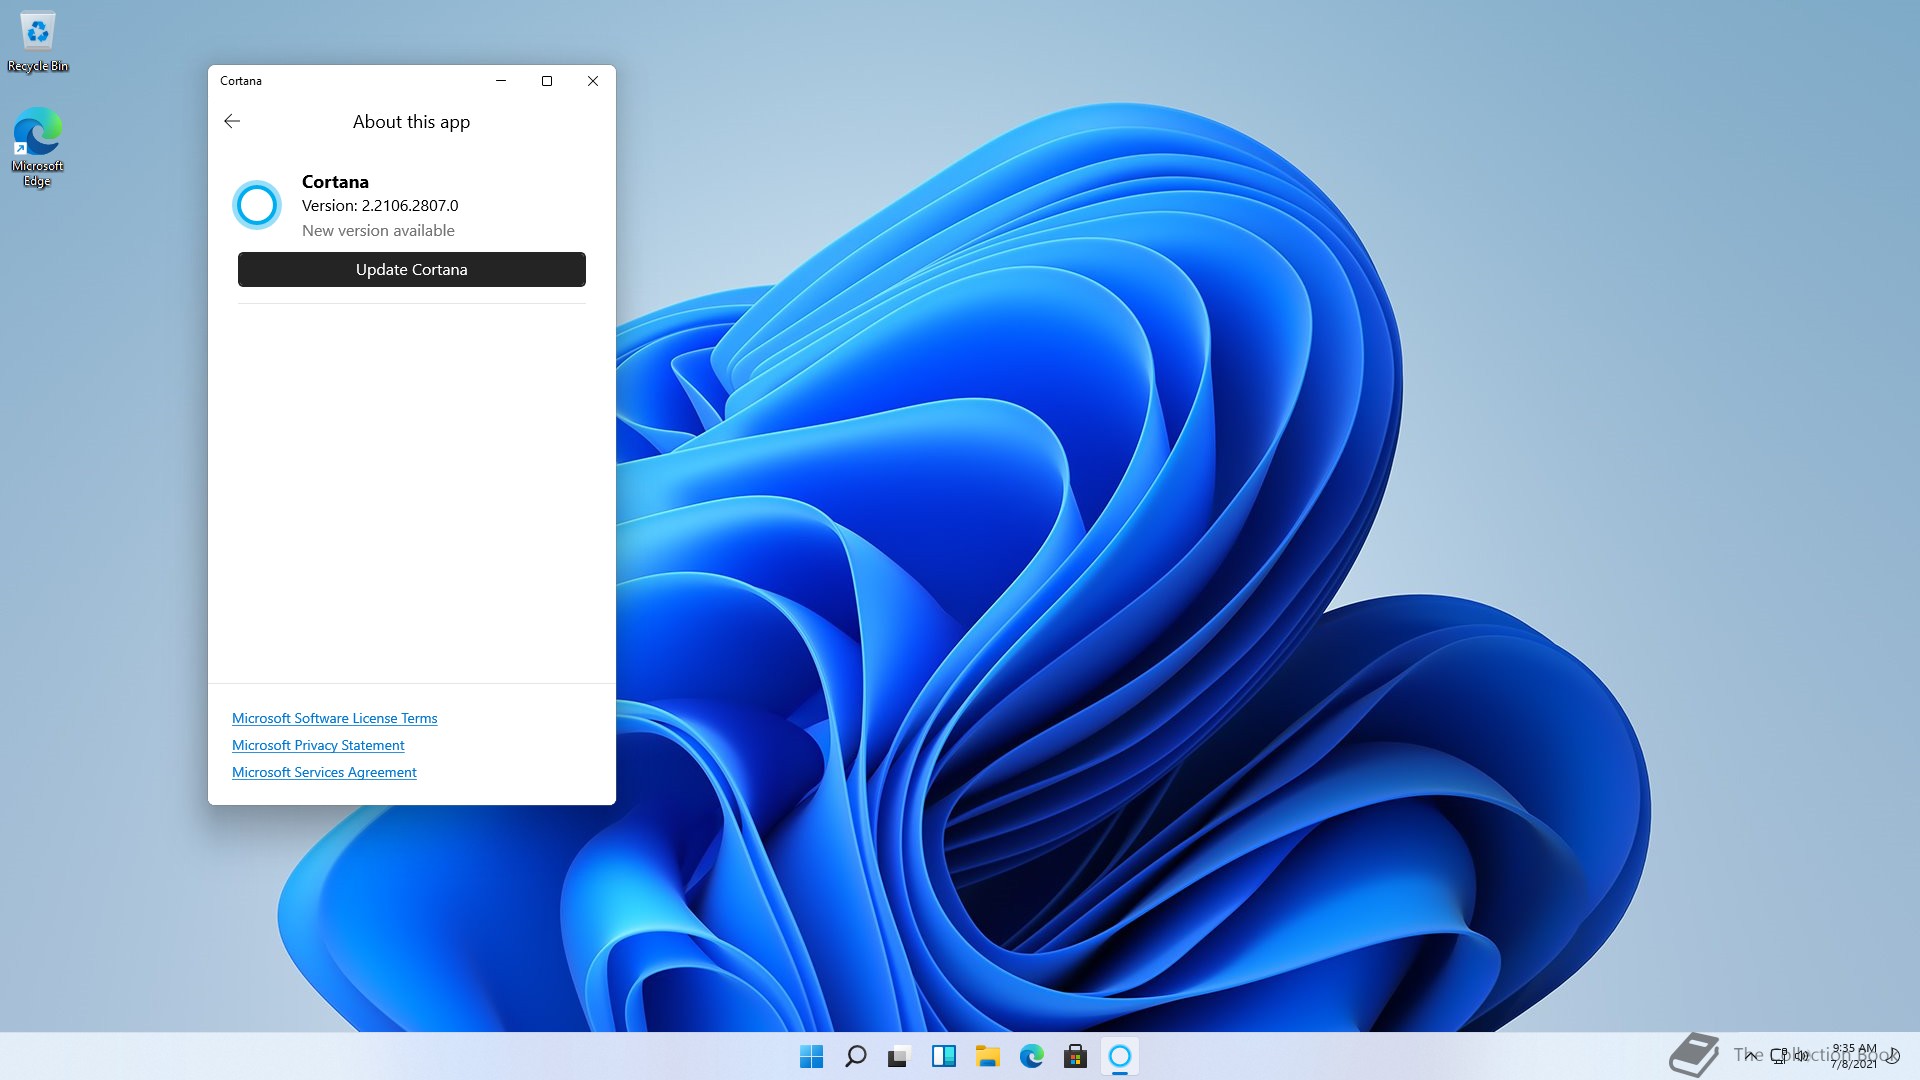Open the Recycle Bin desktop icon
Viewport: 1920px width, 1080px height.
[38, 42]
